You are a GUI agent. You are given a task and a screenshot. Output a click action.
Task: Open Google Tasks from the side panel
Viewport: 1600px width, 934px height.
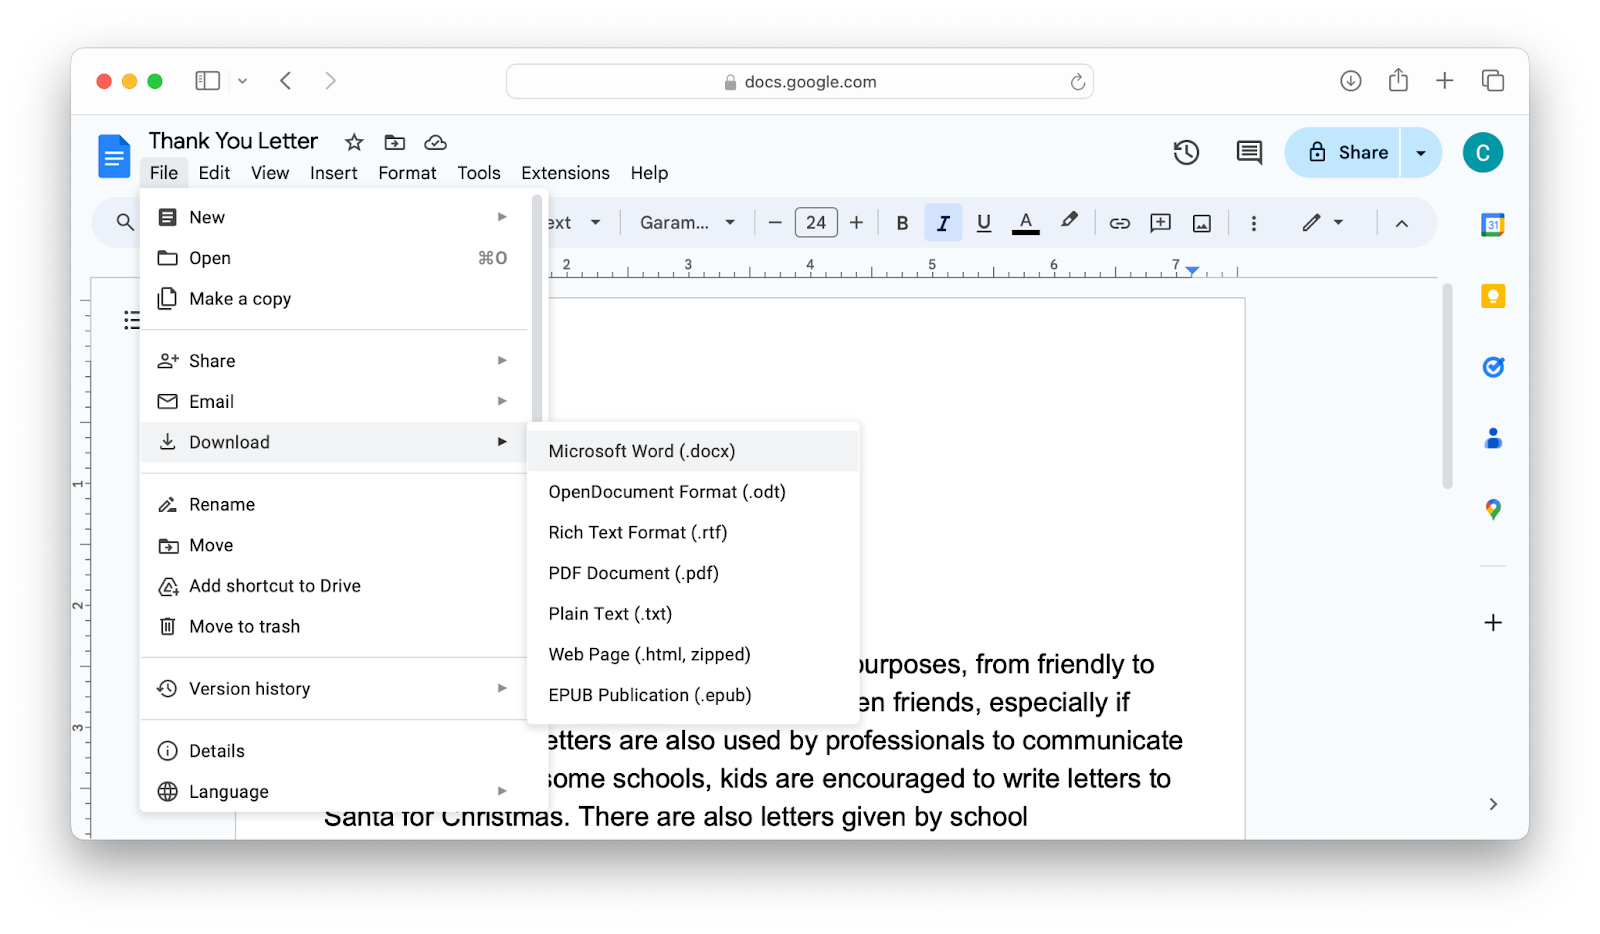1492,366
